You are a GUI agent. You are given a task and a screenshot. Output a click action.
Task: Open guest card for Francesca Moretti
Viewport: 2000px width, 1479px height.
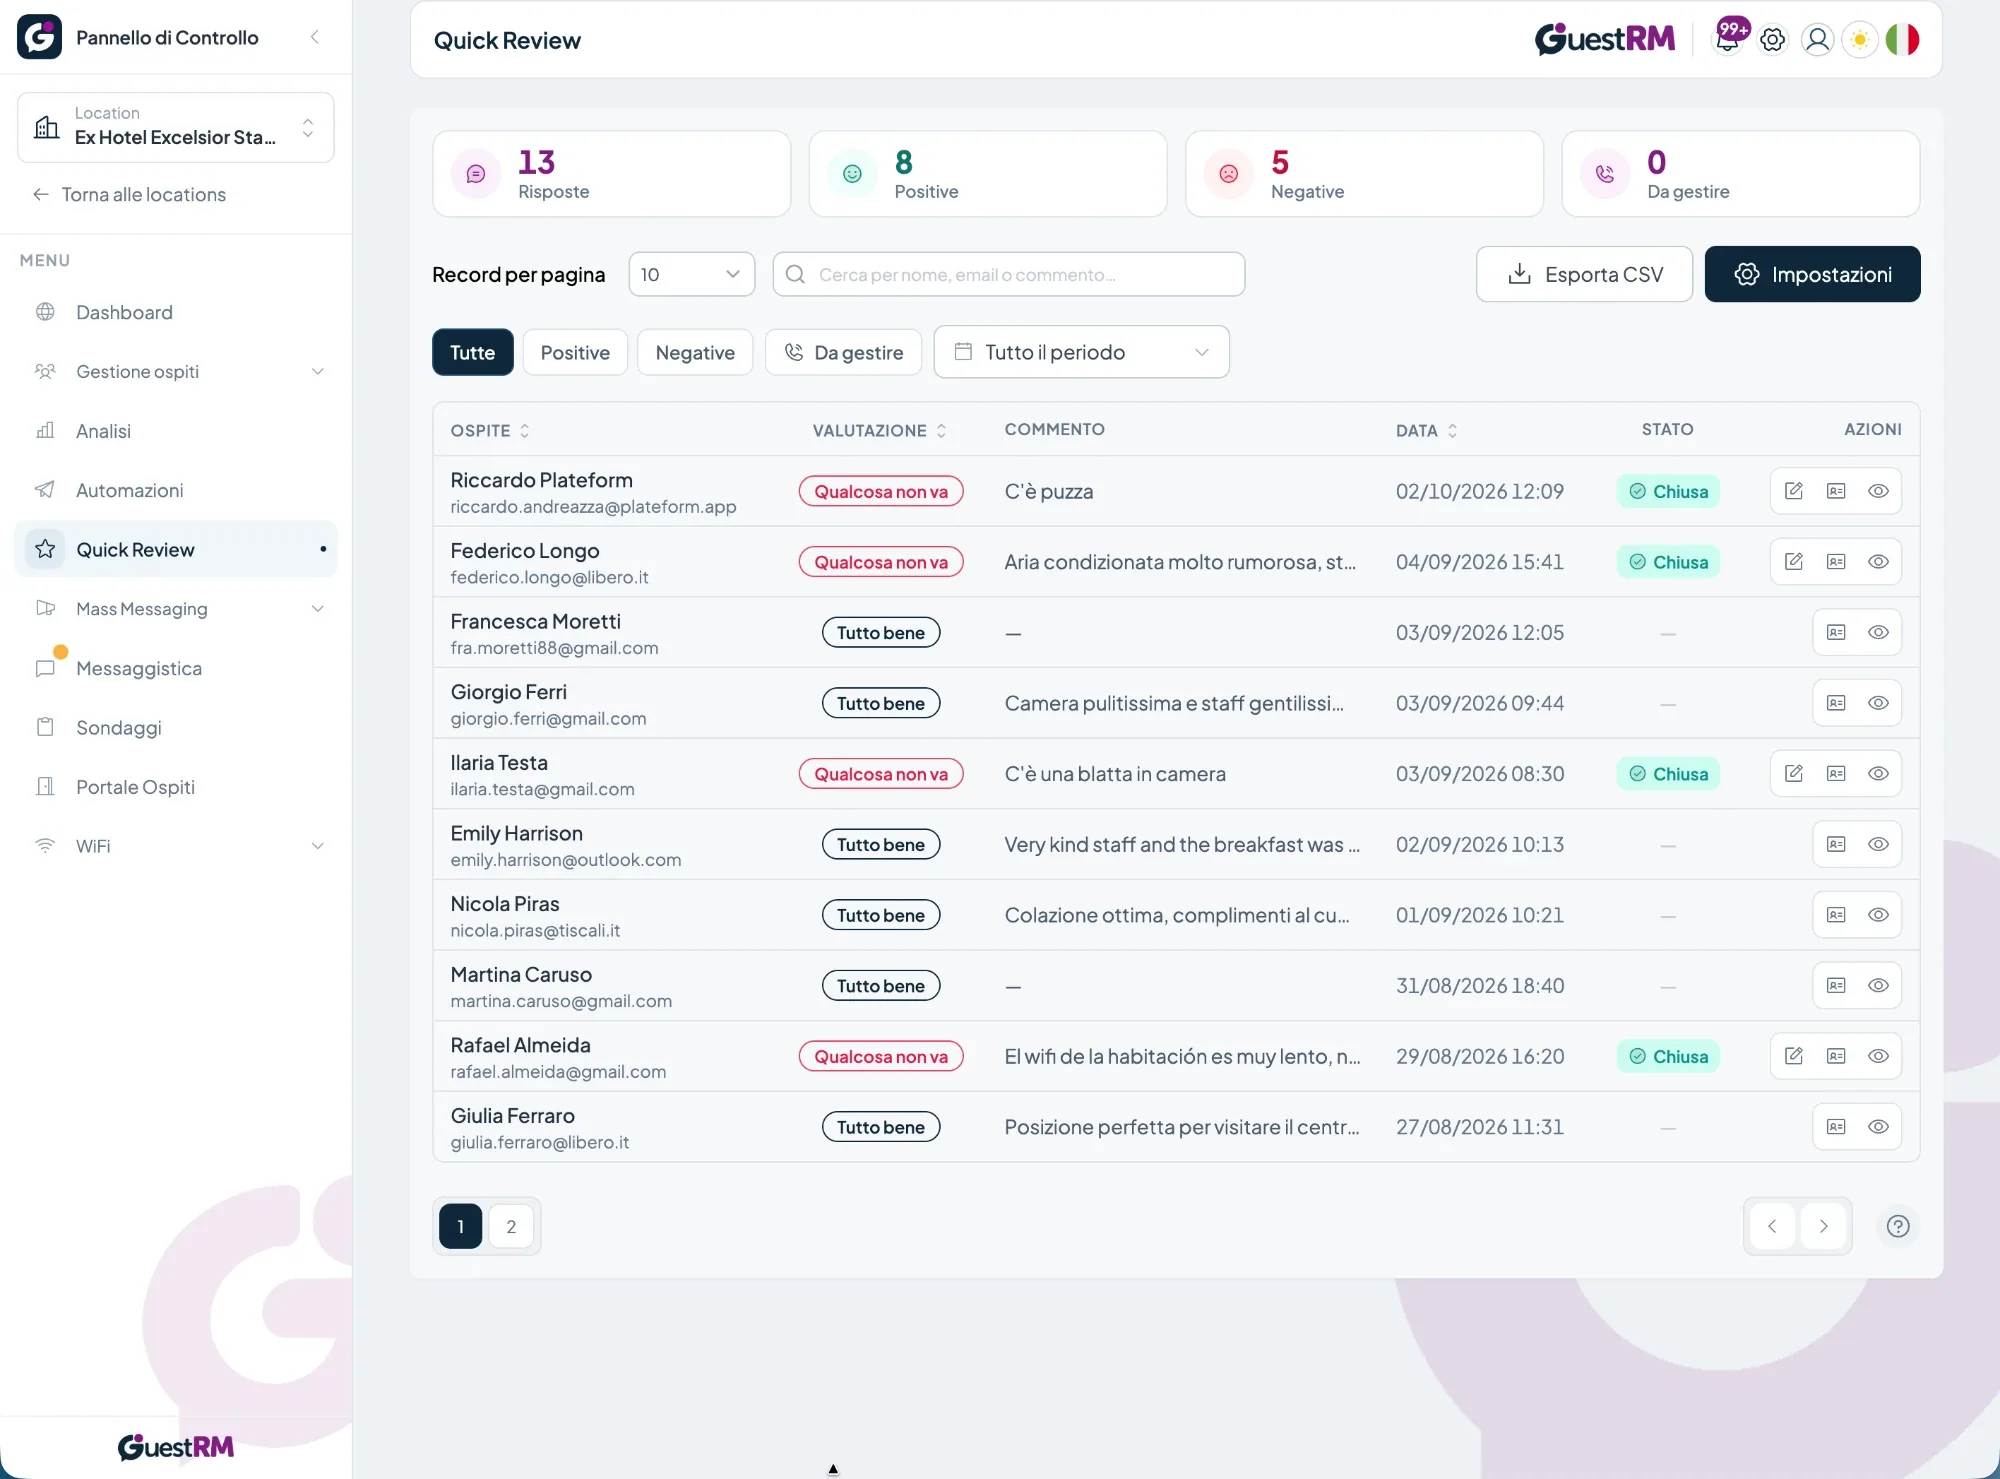point(1836,632)
